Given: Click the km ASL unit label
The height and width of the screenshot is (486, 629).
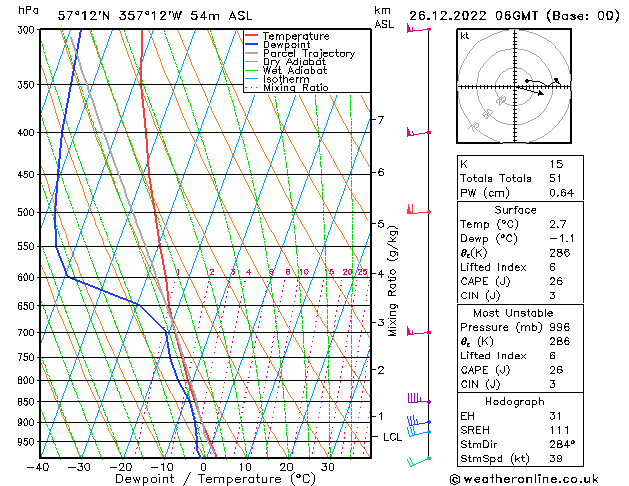Looking at the screenshot, I should point(384,17).
